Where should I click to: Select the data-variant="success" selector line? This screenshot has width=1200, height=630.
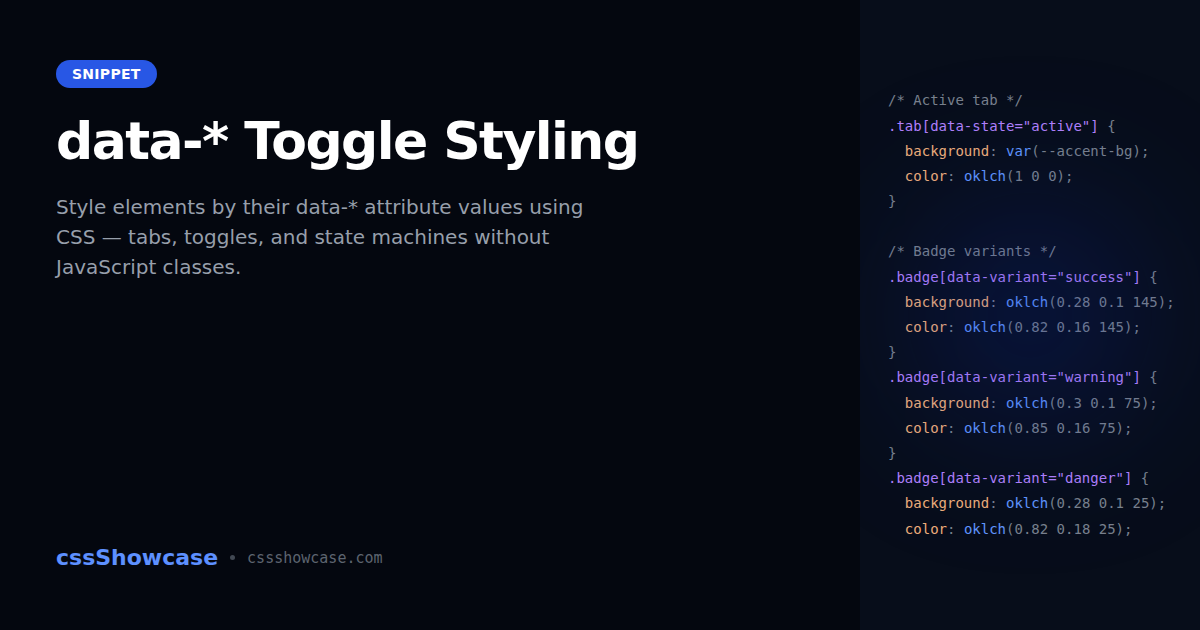click(1022, 277)
